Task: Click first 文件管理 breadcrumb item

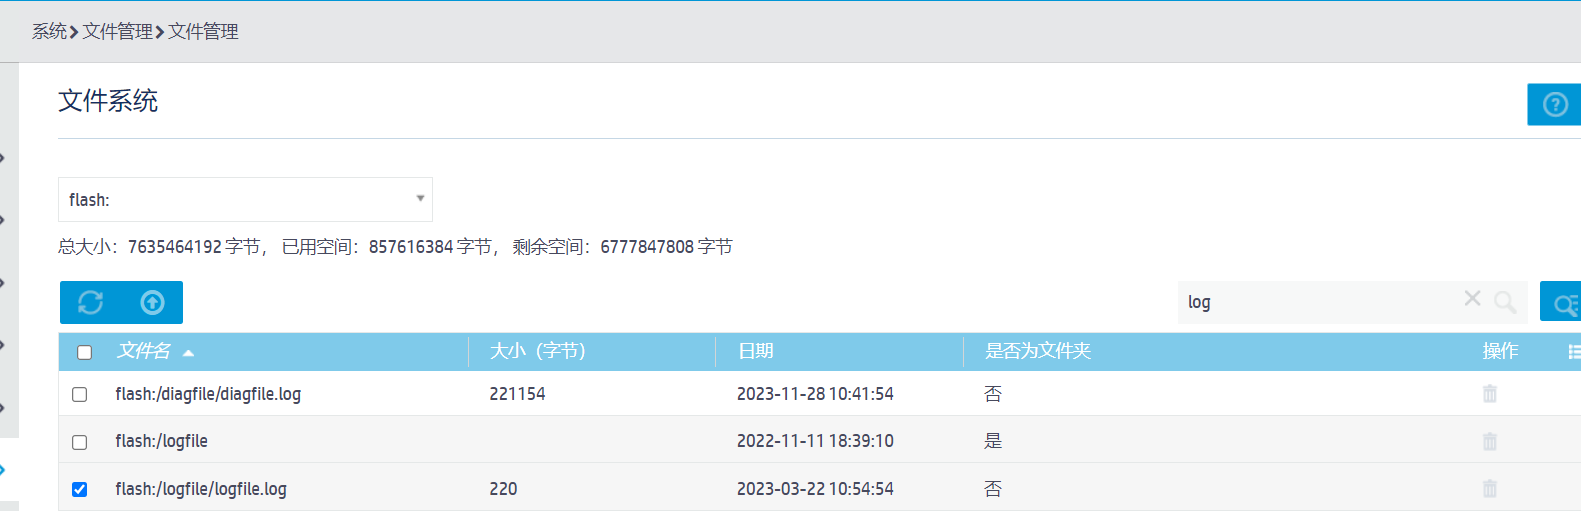Action: 117,32
